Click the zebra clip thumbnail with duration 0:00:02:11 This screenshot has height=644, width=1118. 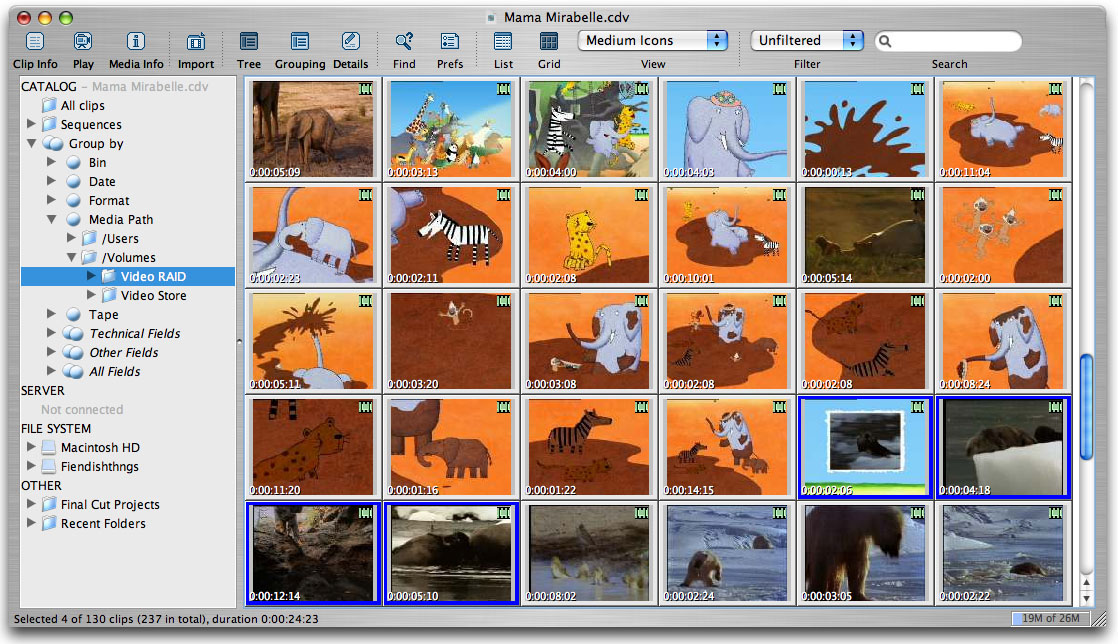452,235
